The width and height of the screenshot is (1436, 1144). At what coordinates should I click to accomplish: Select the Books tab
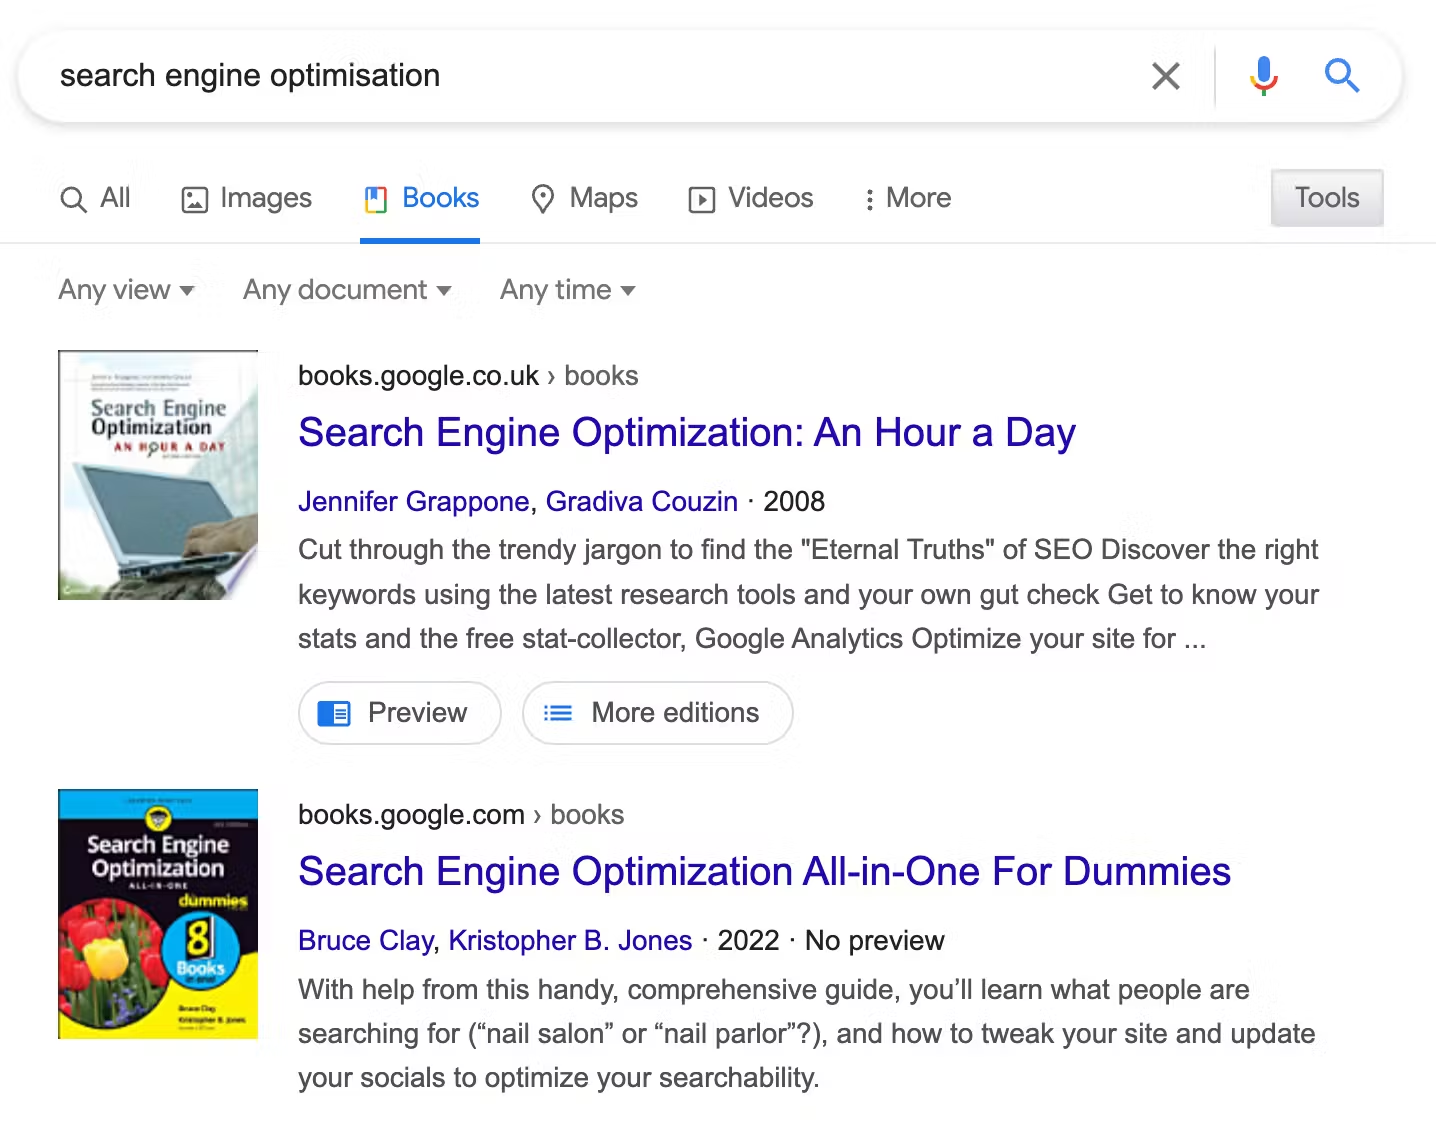point(420,198)
